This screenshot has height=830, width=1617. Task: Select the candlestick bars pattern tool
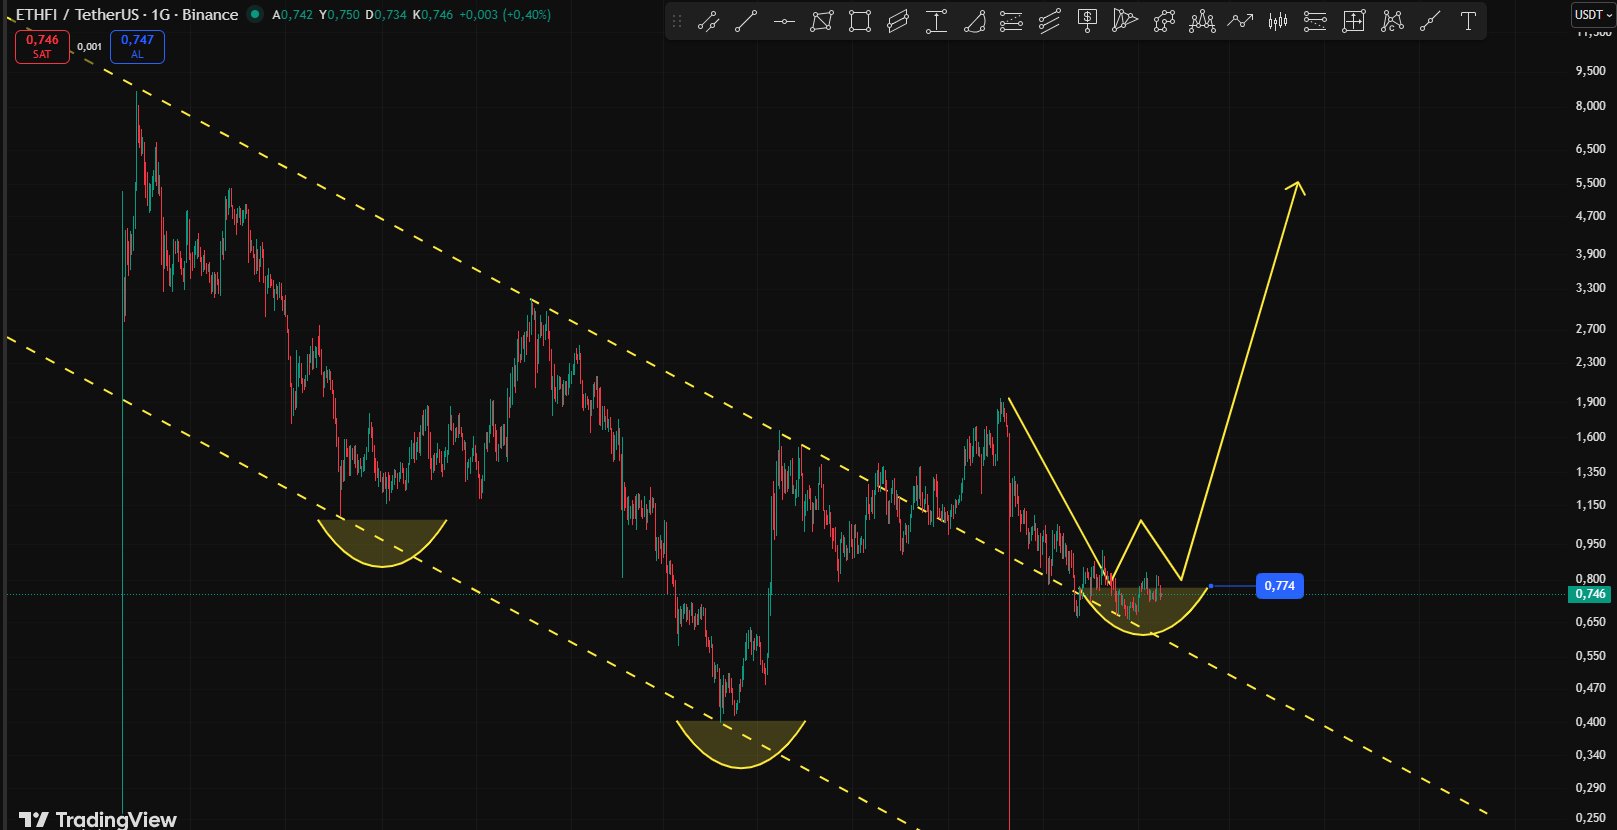[1278, 21]
